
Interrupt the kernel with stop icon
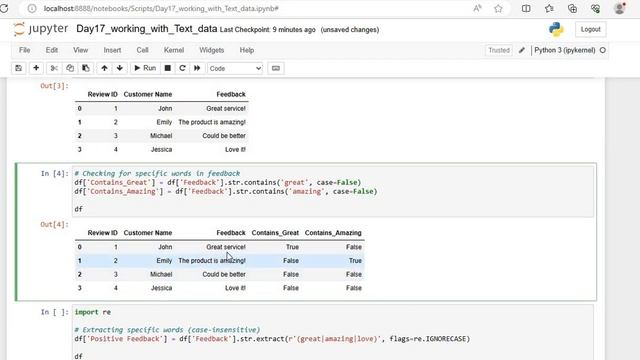coord(167,68)
